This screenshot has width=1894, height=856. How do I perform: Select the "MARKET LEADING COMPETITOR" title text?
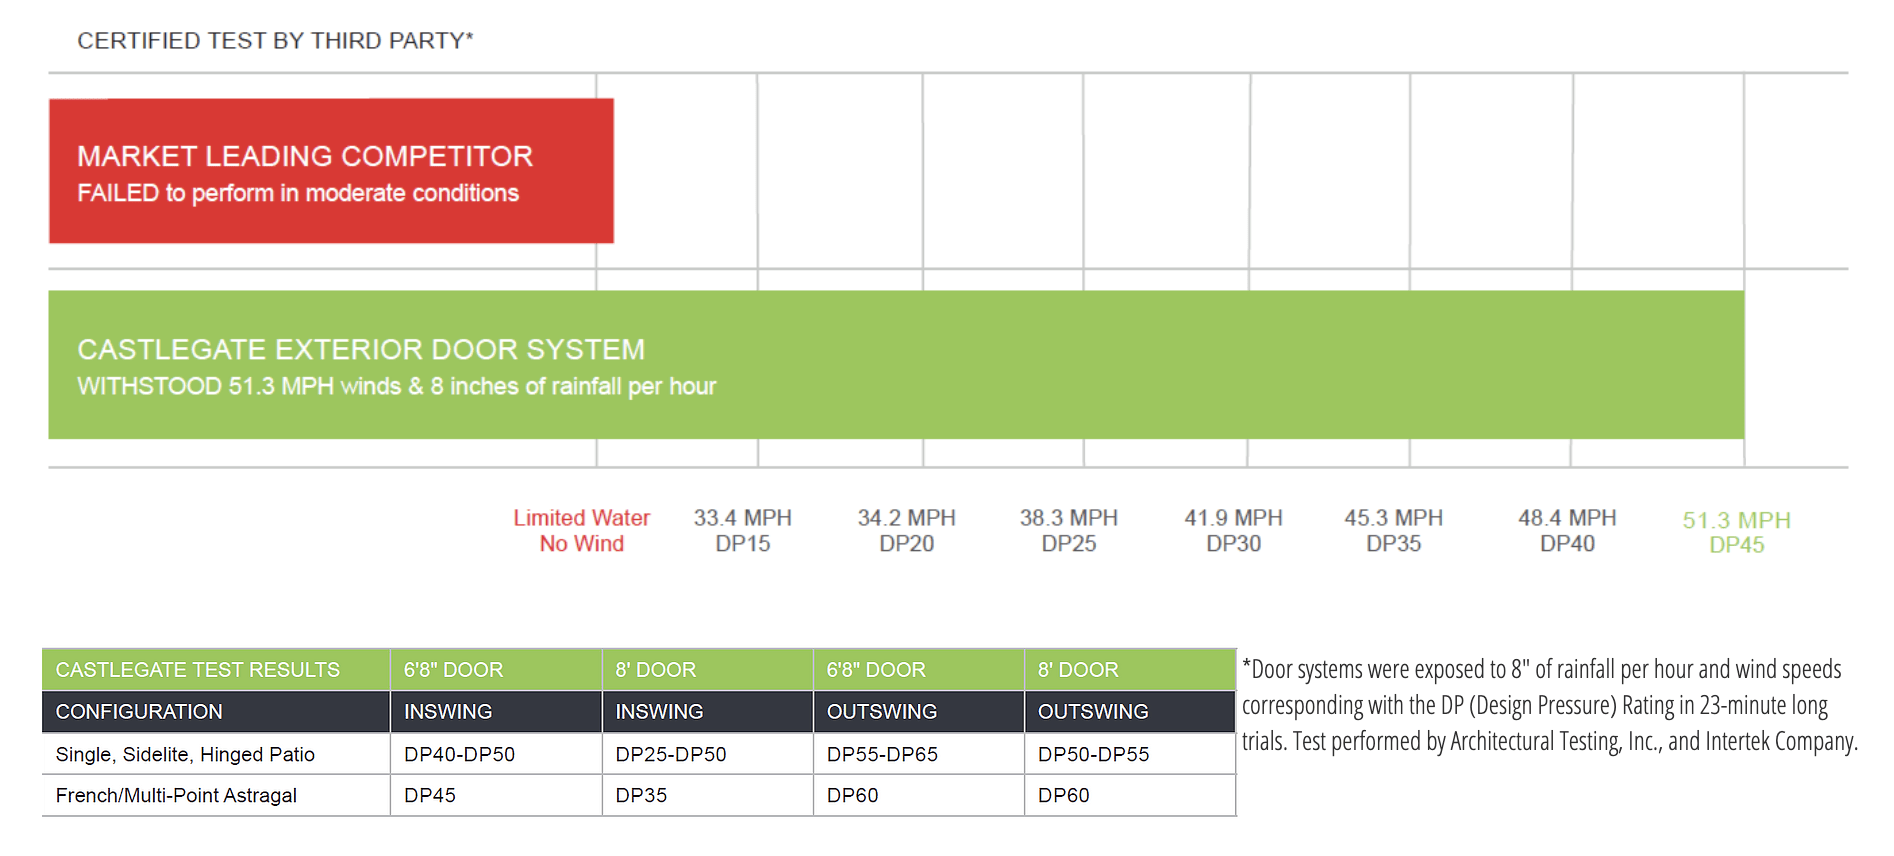point(305,156)
